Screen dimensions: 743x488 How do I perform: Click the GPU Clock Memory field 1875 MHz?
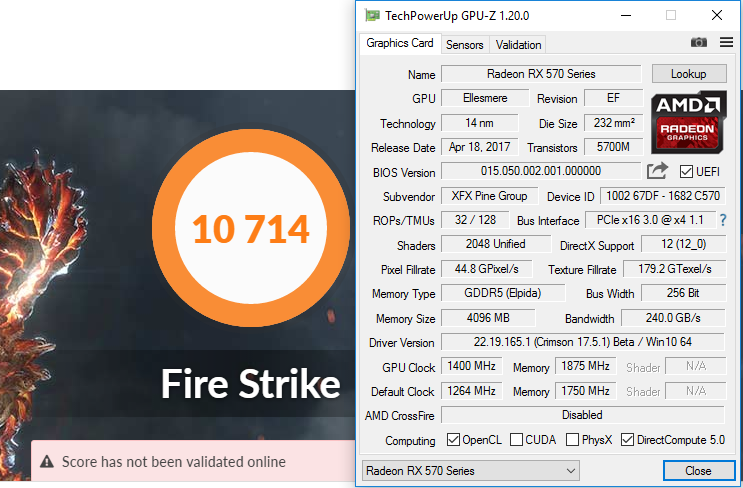[586, 366]
